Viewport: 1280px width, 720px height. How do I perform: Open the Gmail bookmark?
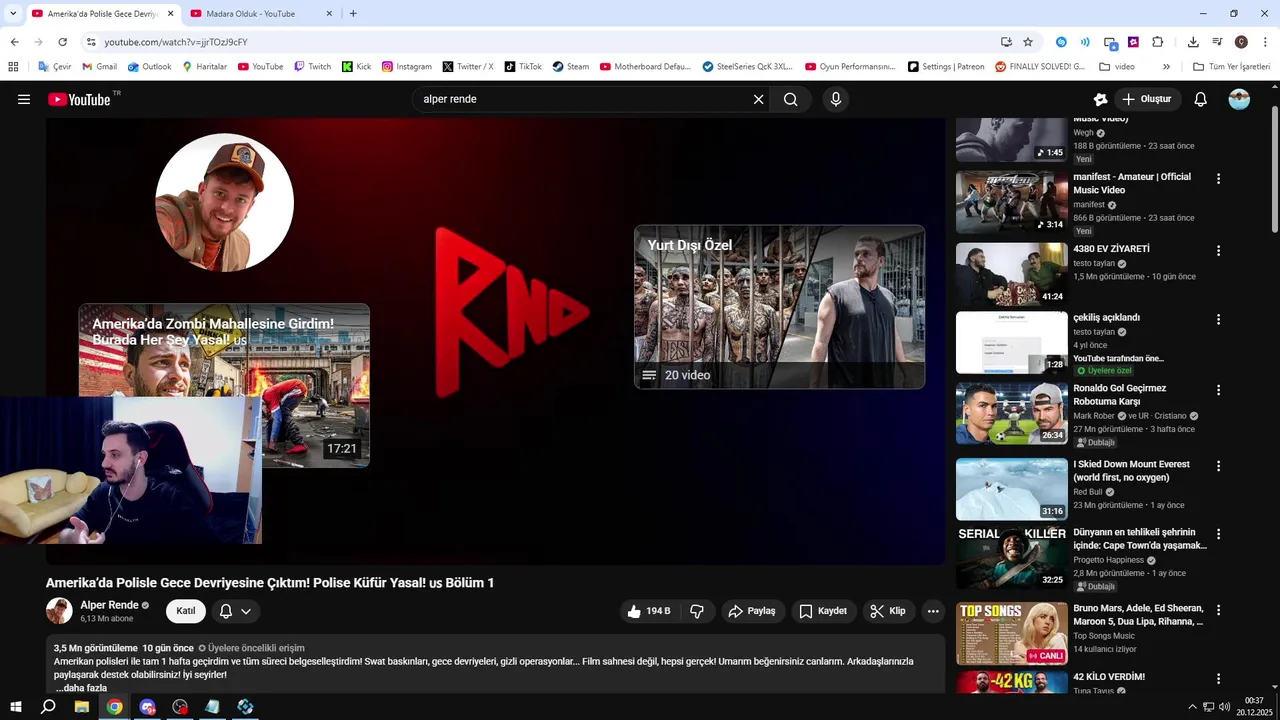pos(99,67)
